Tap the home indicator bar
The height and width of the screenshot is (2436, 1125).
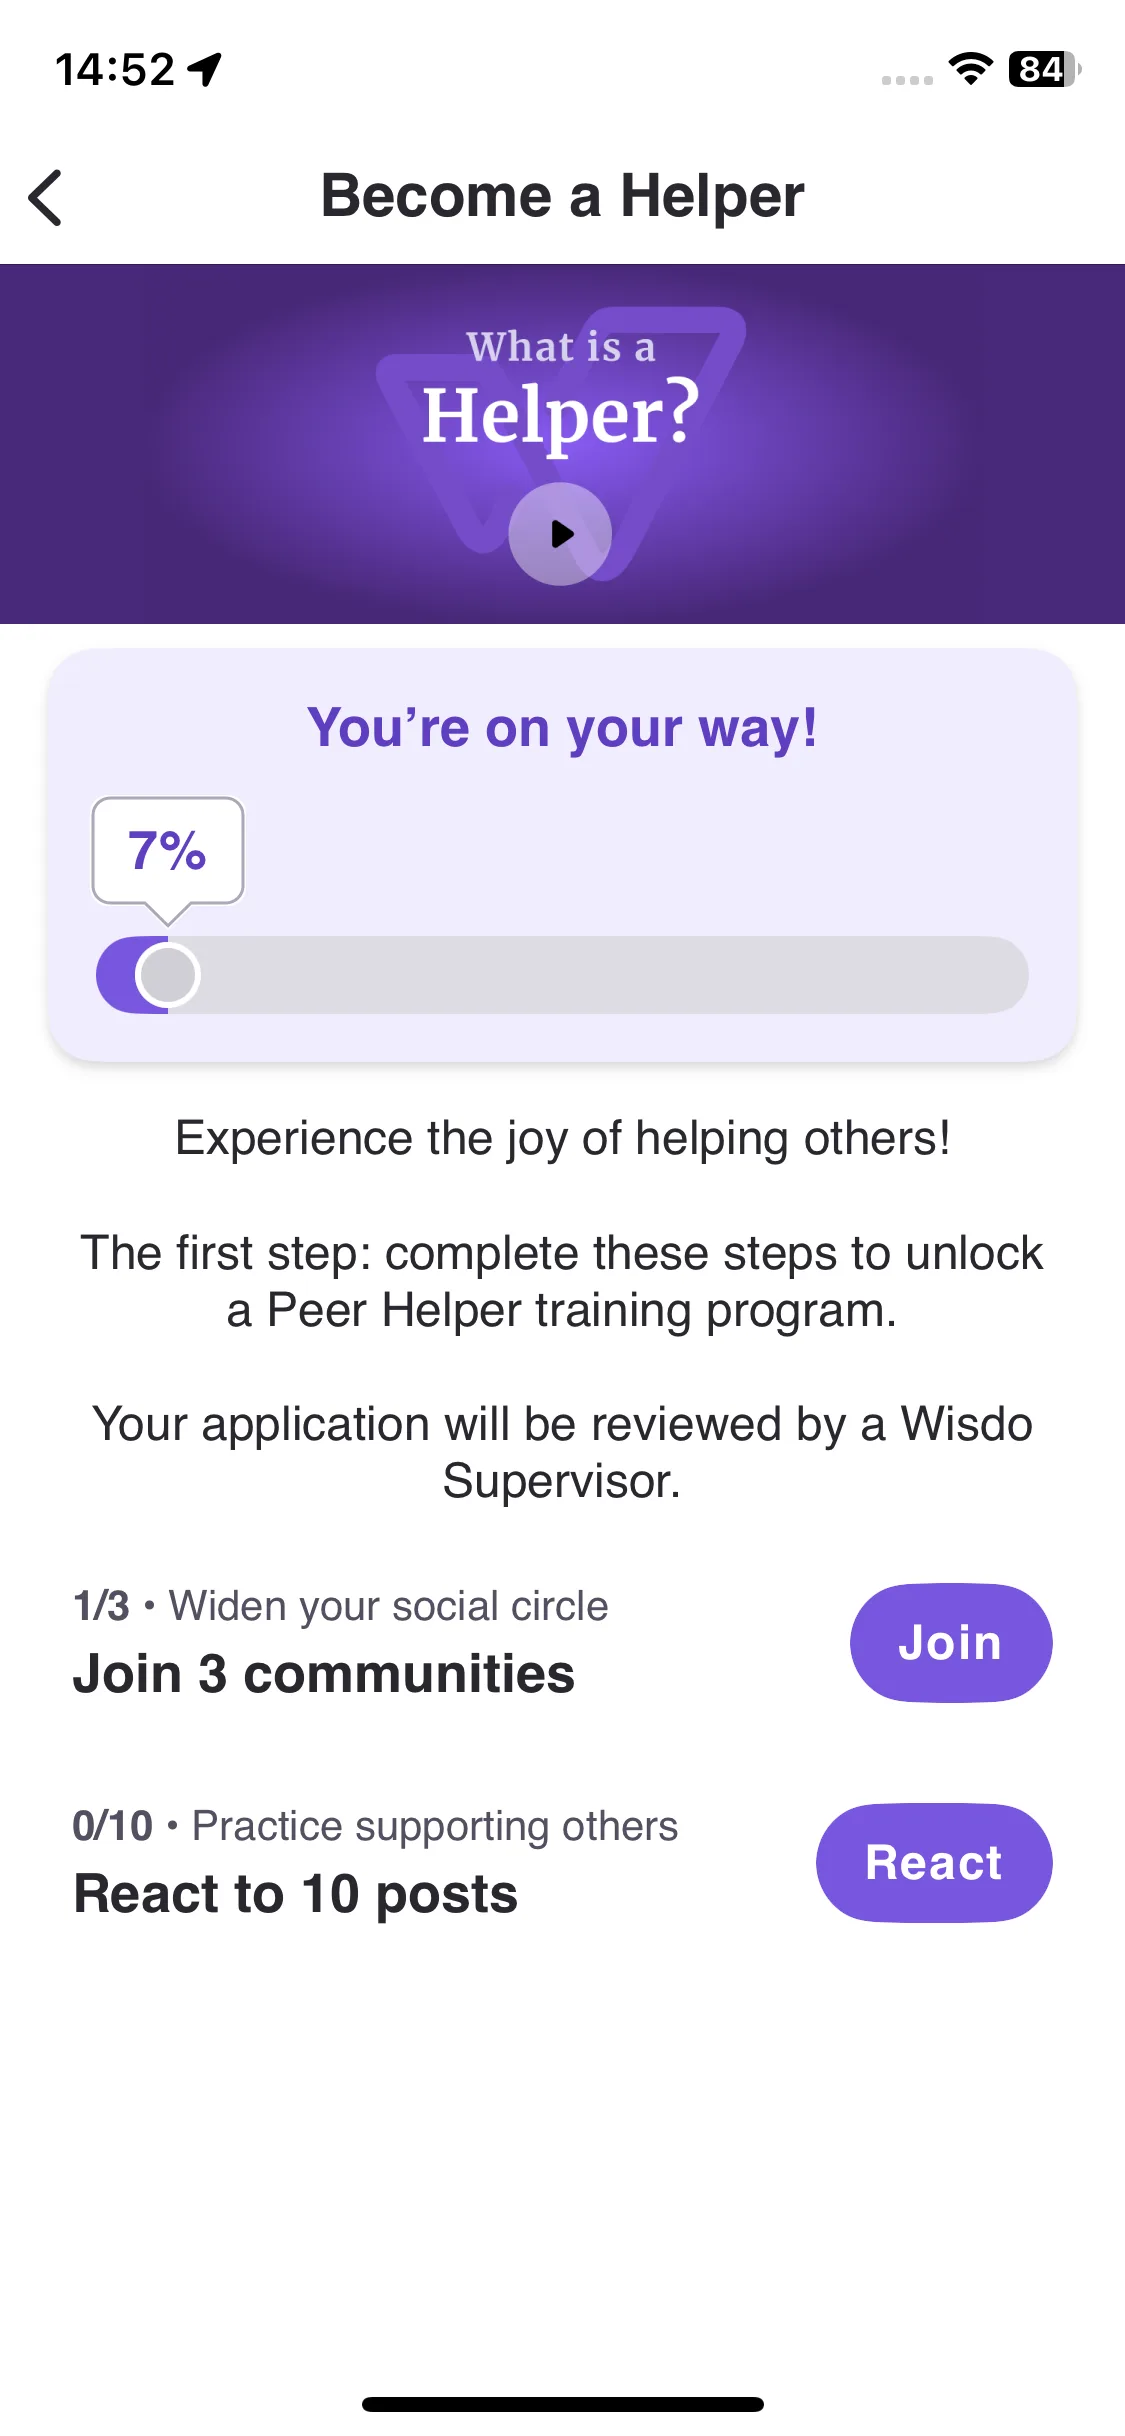pos(562,2404)
